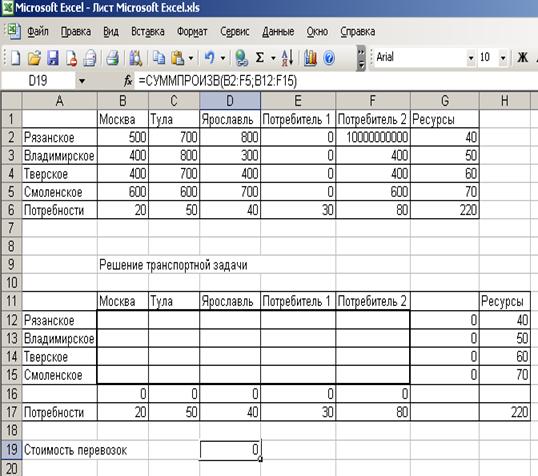Viewport: 538px width, 476px height.
Task: Select column D header
Action: [x=230, y=101]
